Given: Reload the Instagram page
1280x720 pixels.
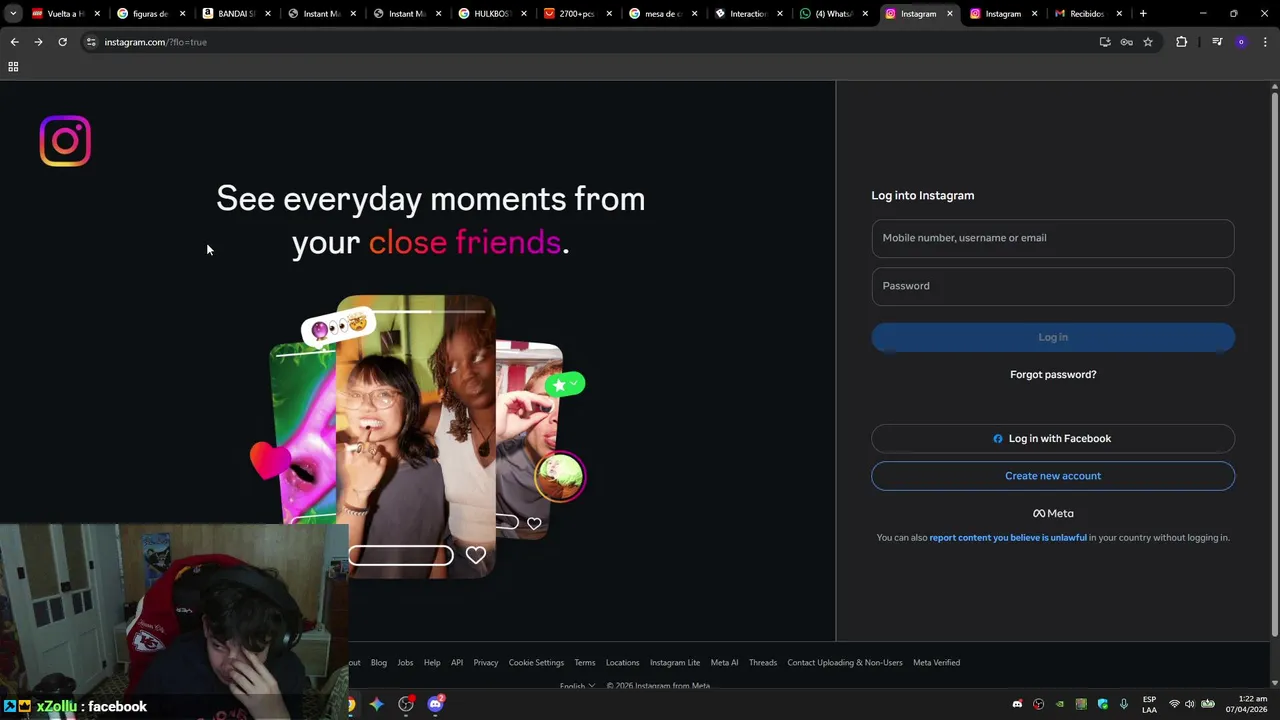Looking at the screenshot, I should 62,42.
